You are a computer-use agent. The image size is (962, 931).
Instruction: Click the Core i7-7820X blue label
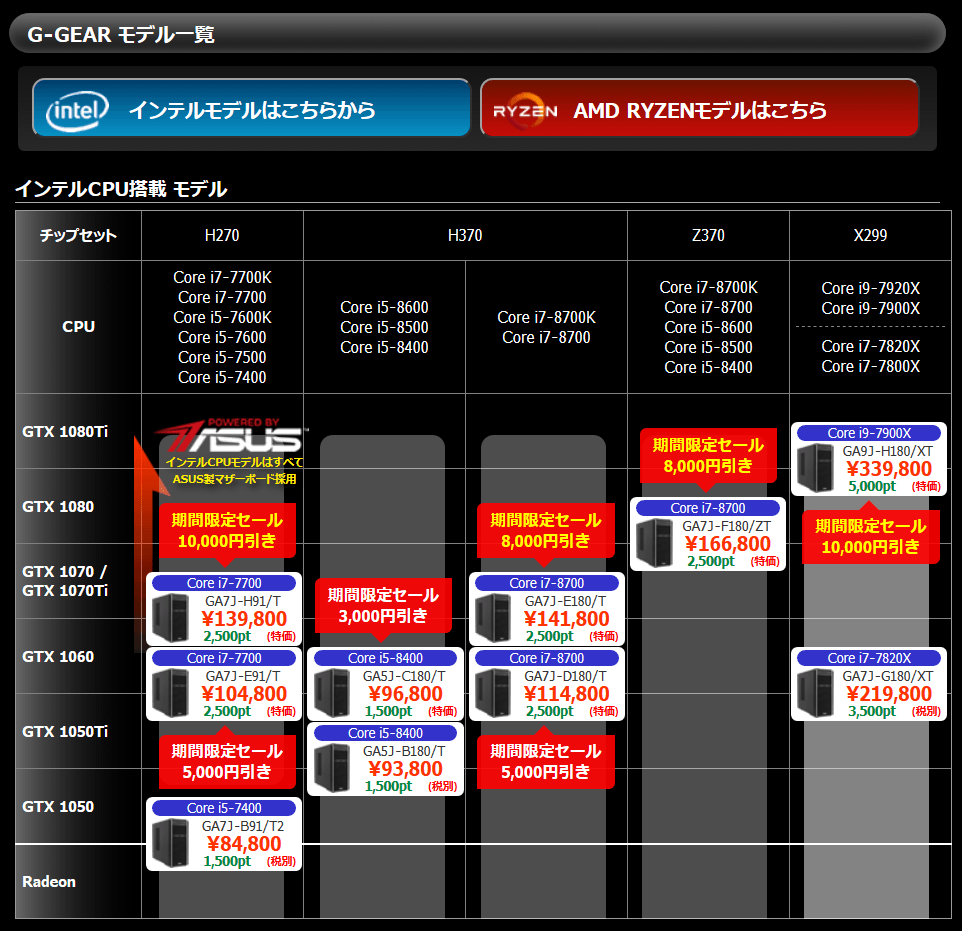(x=869, y=658)
